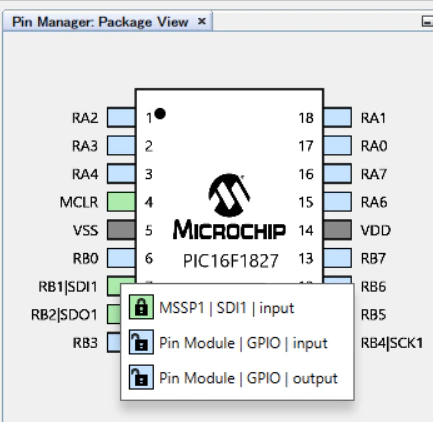The height and width of the screenshot is (422, 433).
Task: Click pin 13 RB7 pad
Action: tap(338, 258)
